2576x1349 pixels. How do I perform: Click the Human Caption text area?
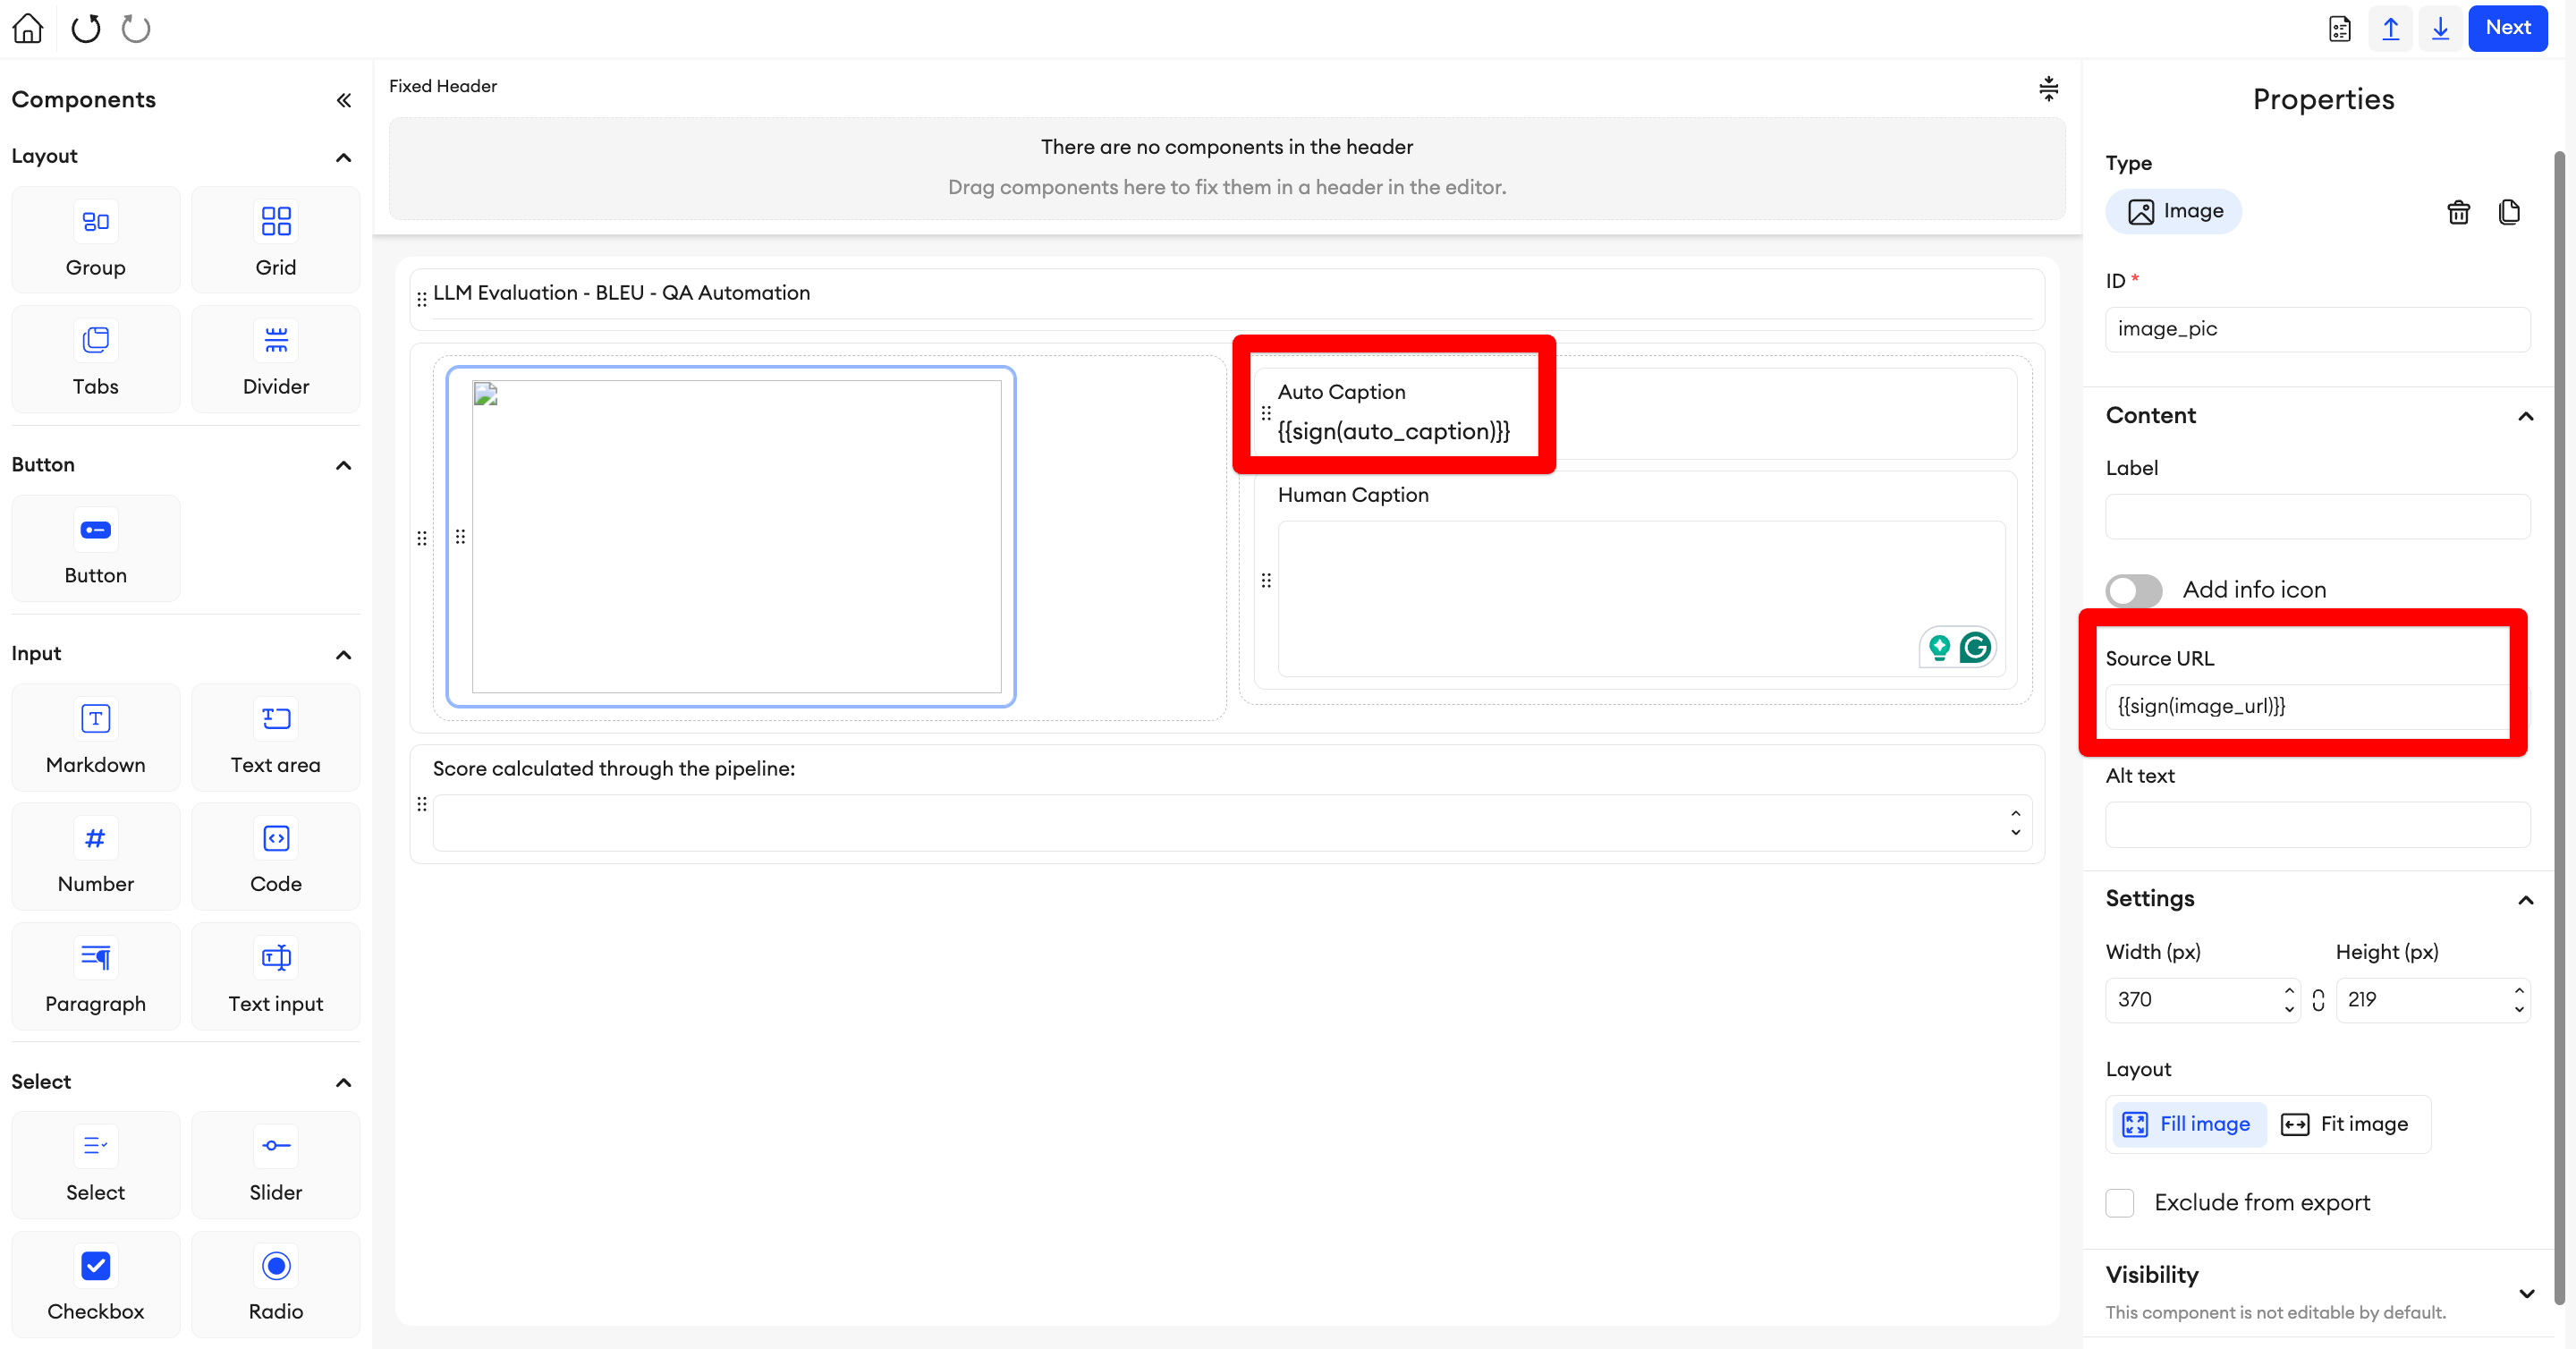(1641, 598)
